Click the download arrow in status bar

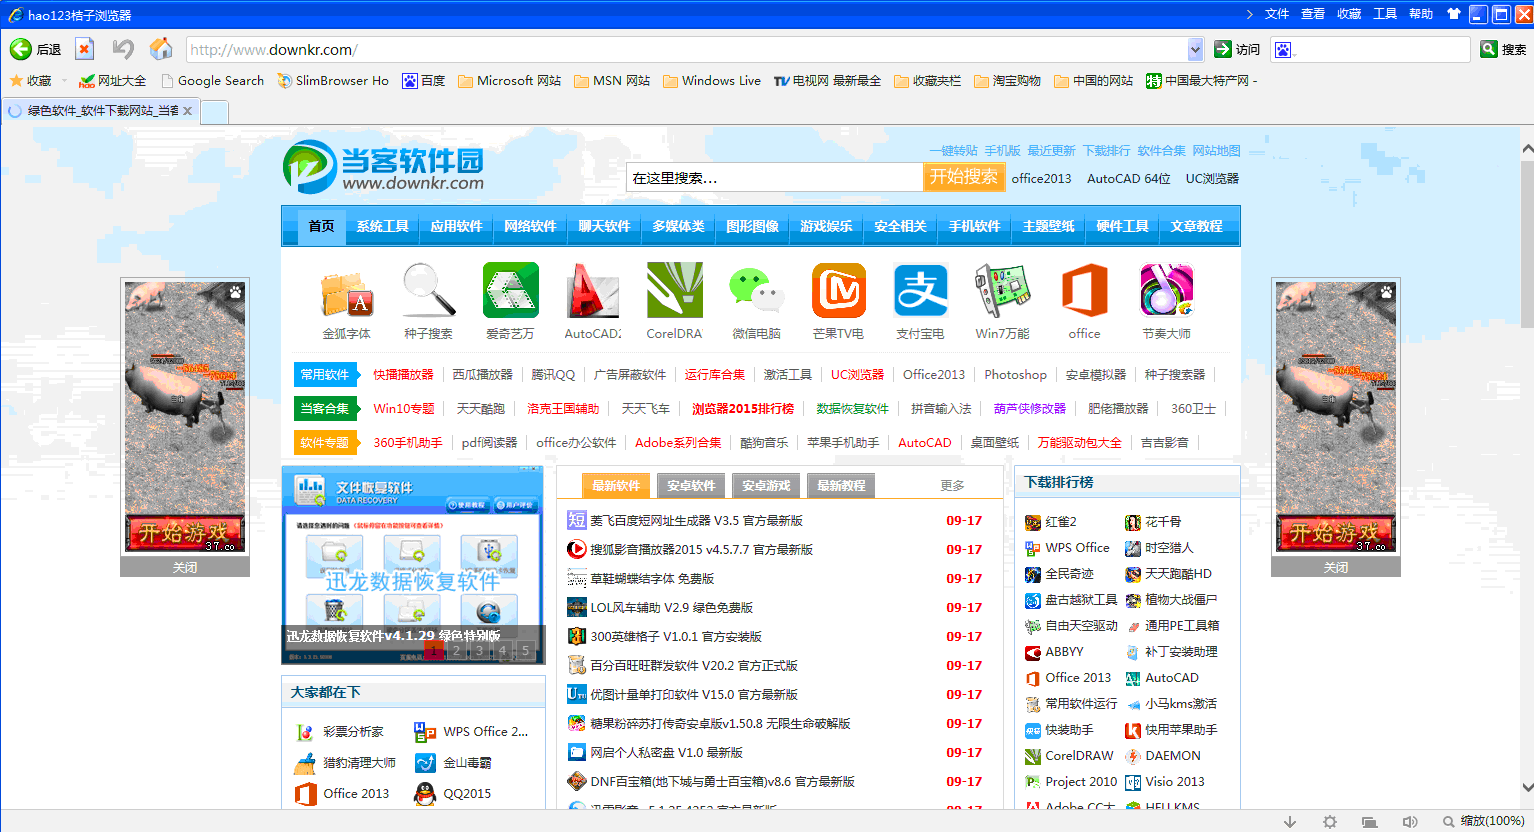pos(1290,822)
